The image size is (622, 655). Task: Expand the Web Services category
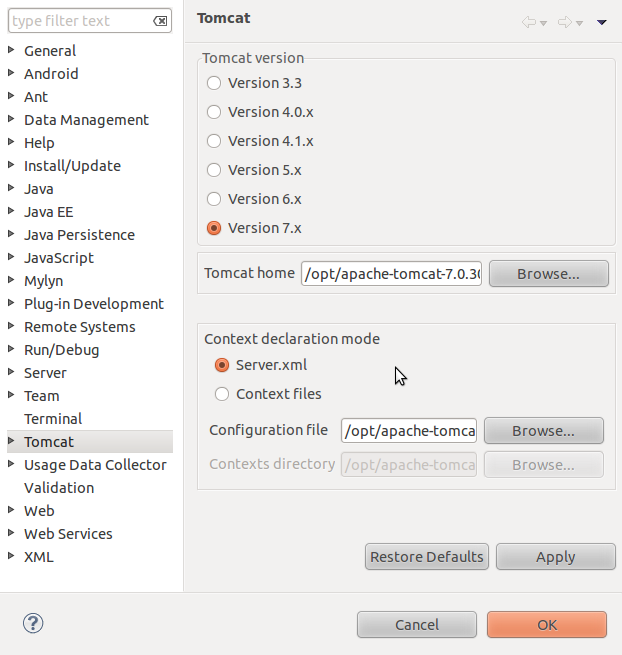(11, 534)
